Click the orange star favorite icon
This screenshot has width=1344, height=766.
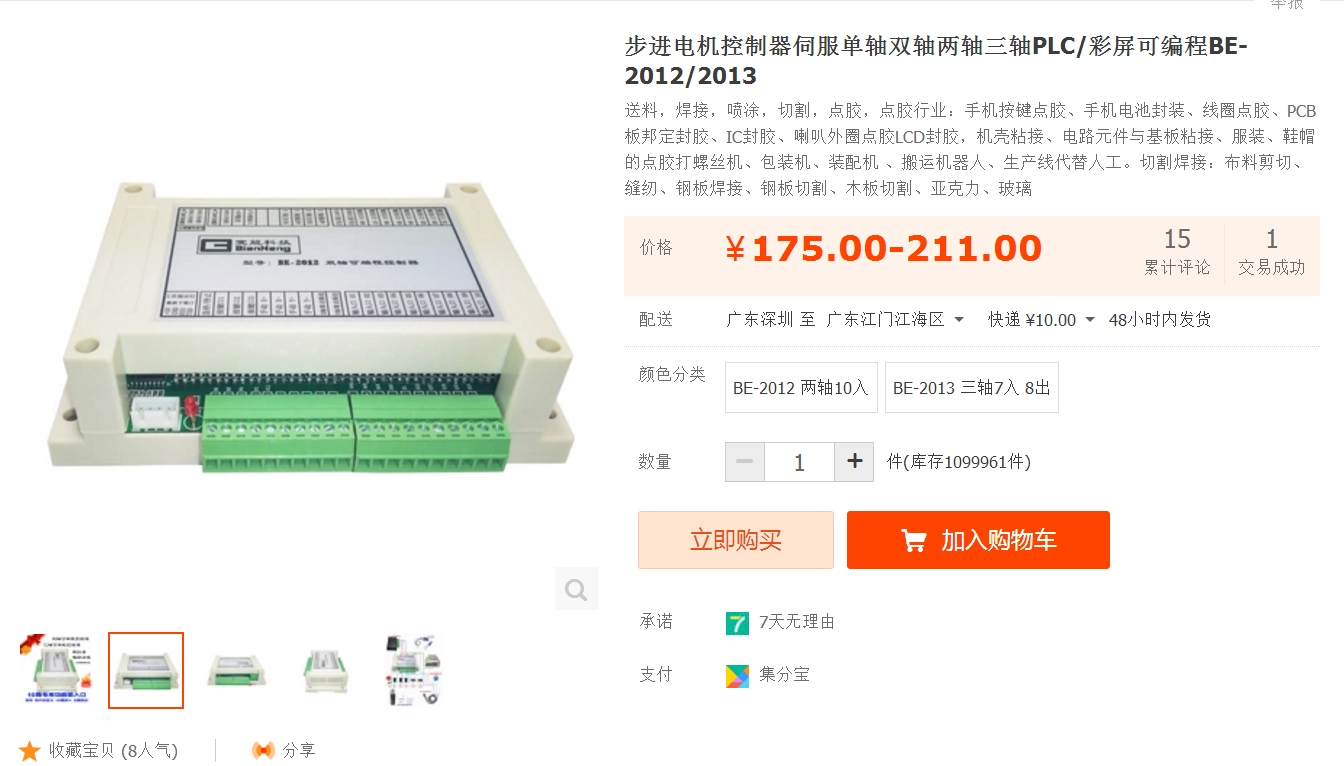[x=30, y=750]
